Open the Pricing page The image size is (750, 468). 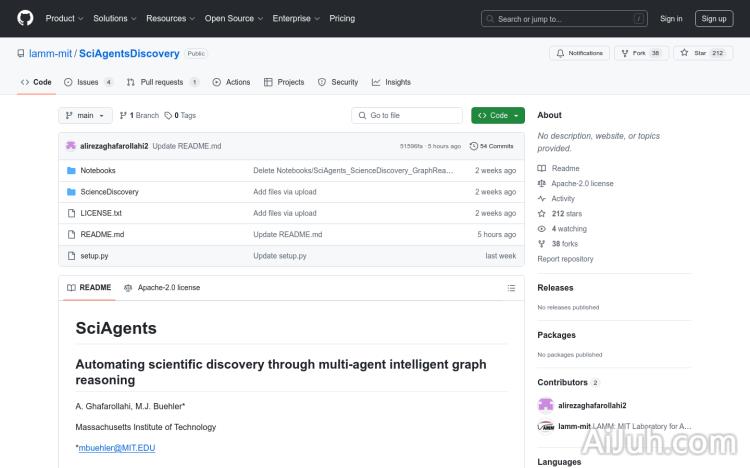click(x=342, y=18)
